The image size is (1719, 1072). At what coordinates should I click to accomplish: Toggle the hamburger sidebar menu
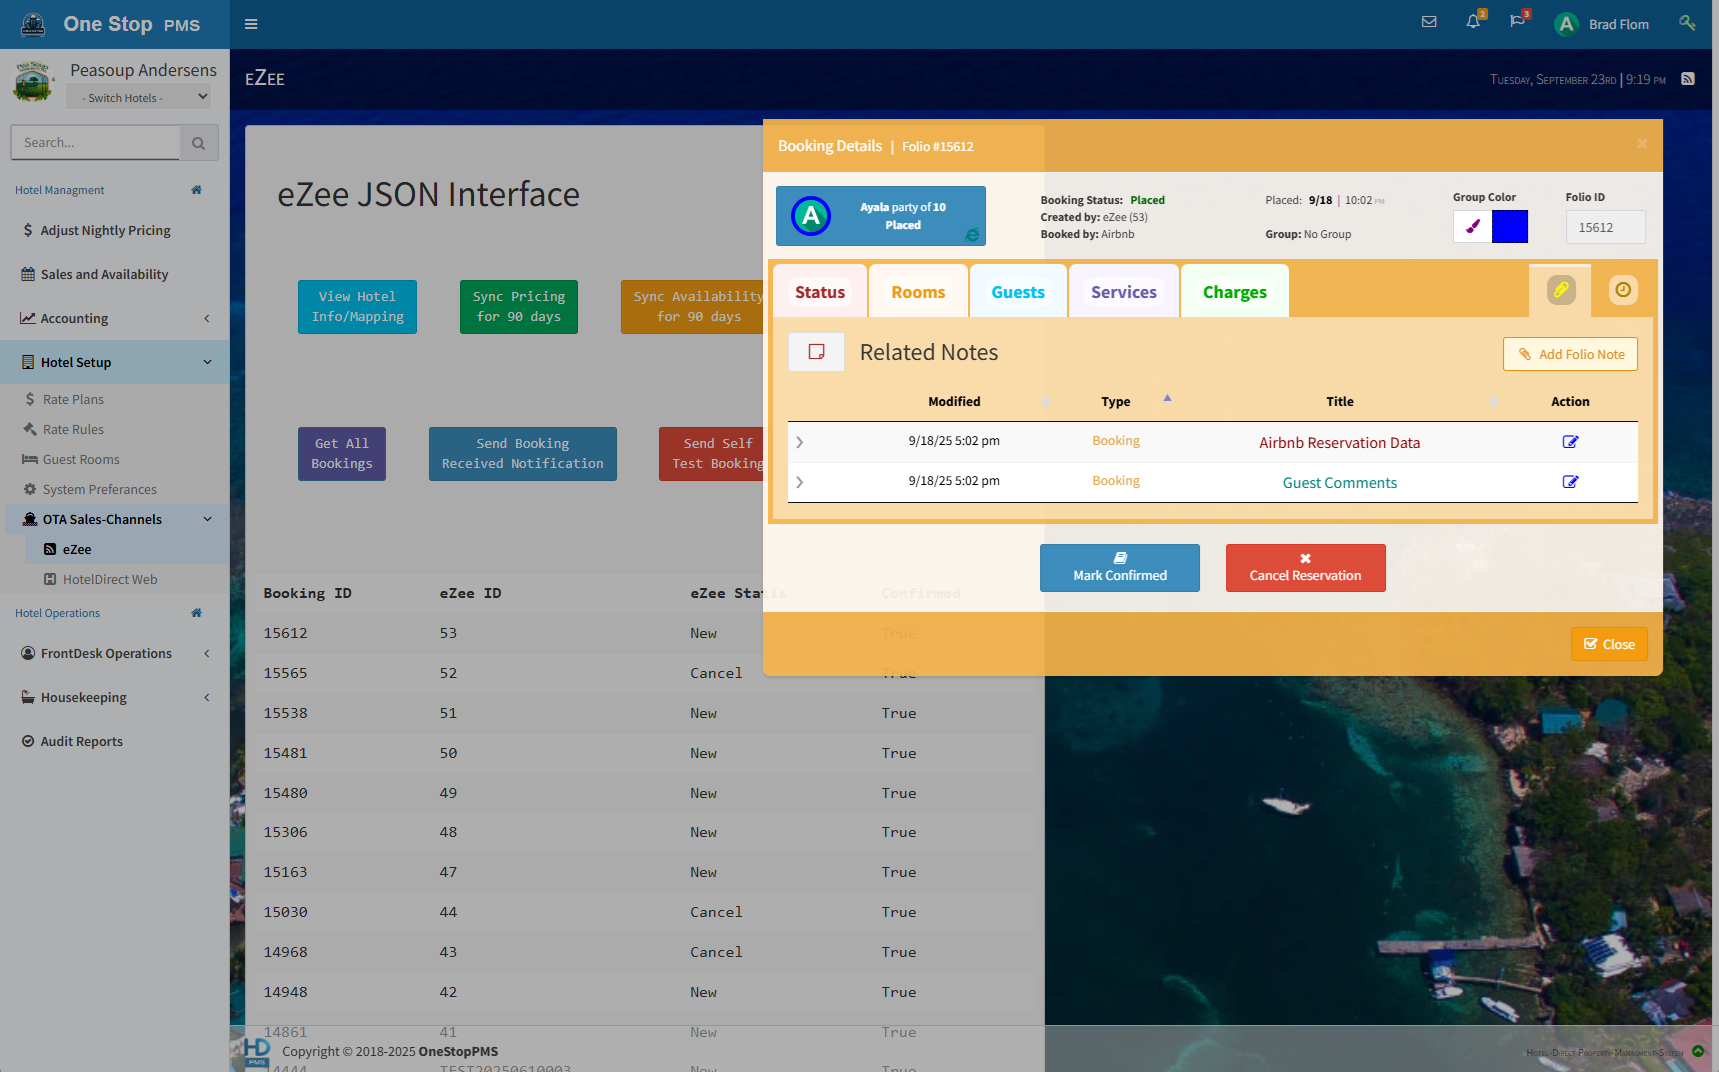pos(251,24)
